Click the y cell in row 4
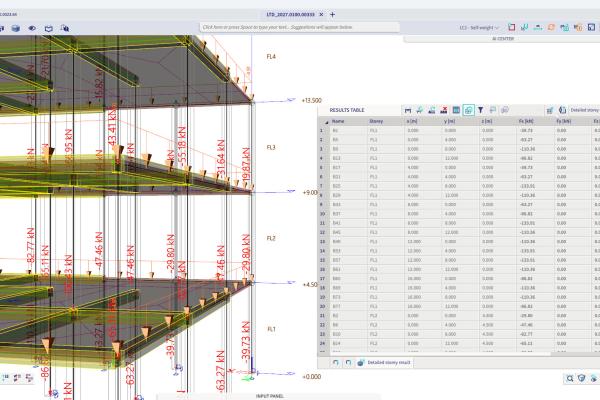Image resolution: width=600 pixels, height=400 pixels. 460,158
